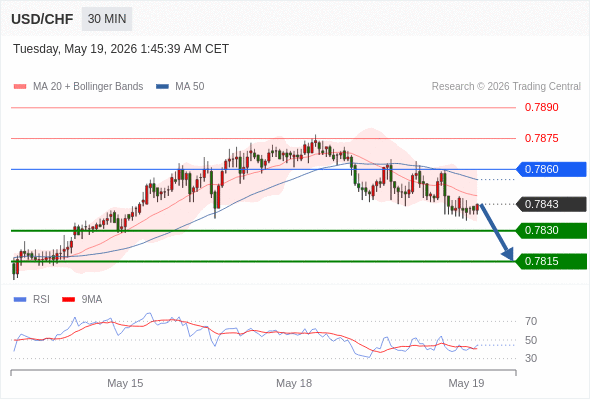This screenshot has height=400, width=590.
Task: Toggle the RSI legend label
Action: [x=41, y=300]
